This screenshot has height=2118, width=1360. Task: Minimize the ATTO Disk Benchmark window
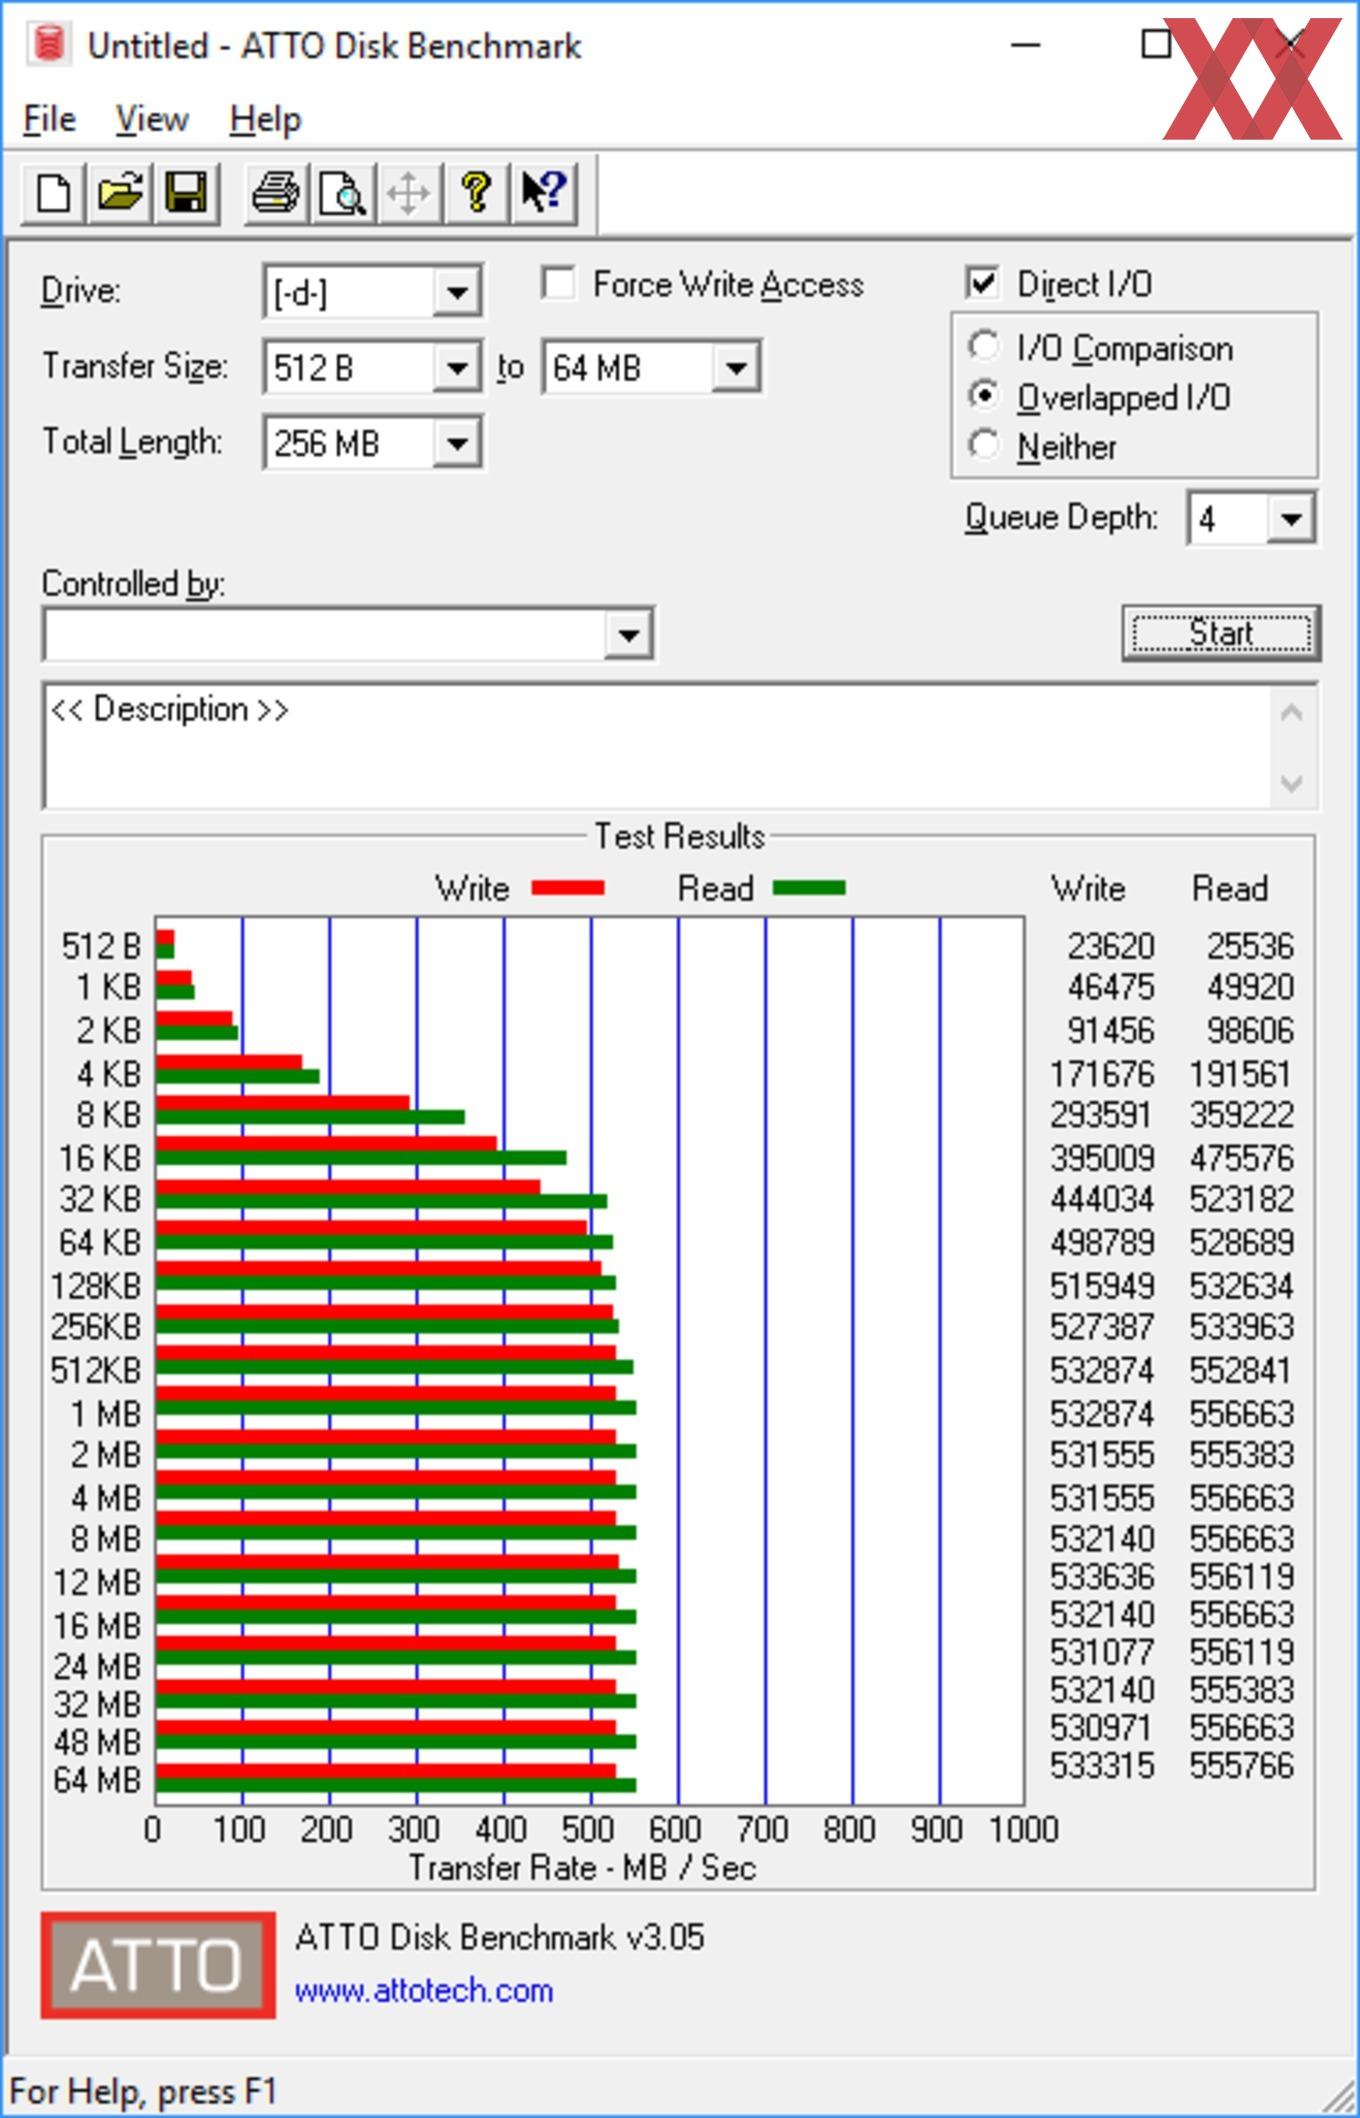click(1026, 45)
